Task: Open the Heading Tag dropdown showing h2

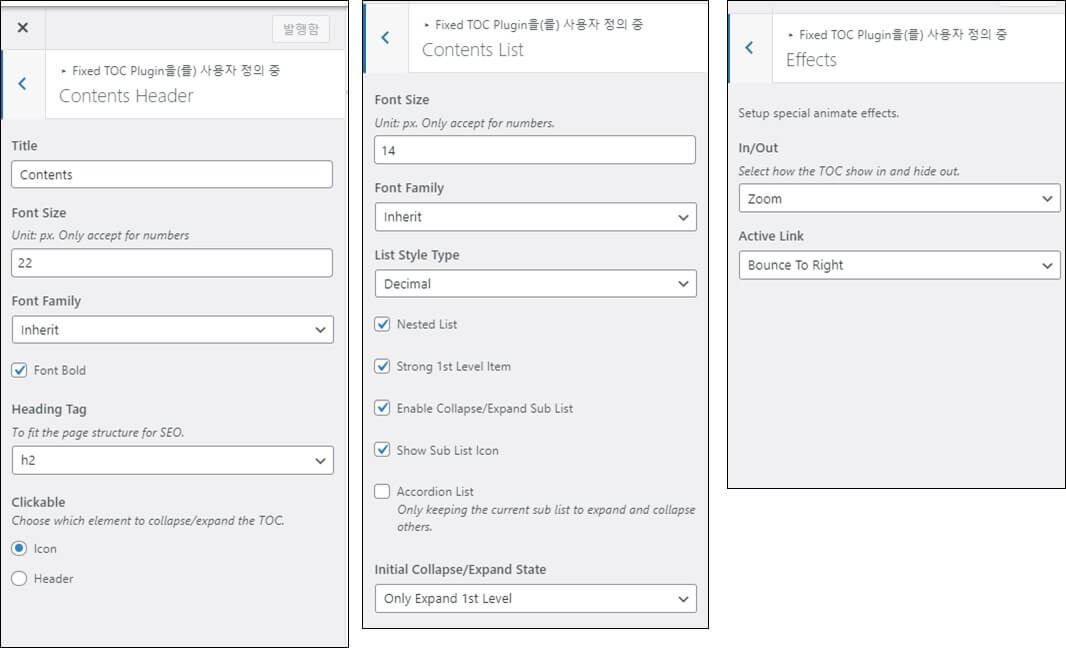Action: (x=172, y=460)
